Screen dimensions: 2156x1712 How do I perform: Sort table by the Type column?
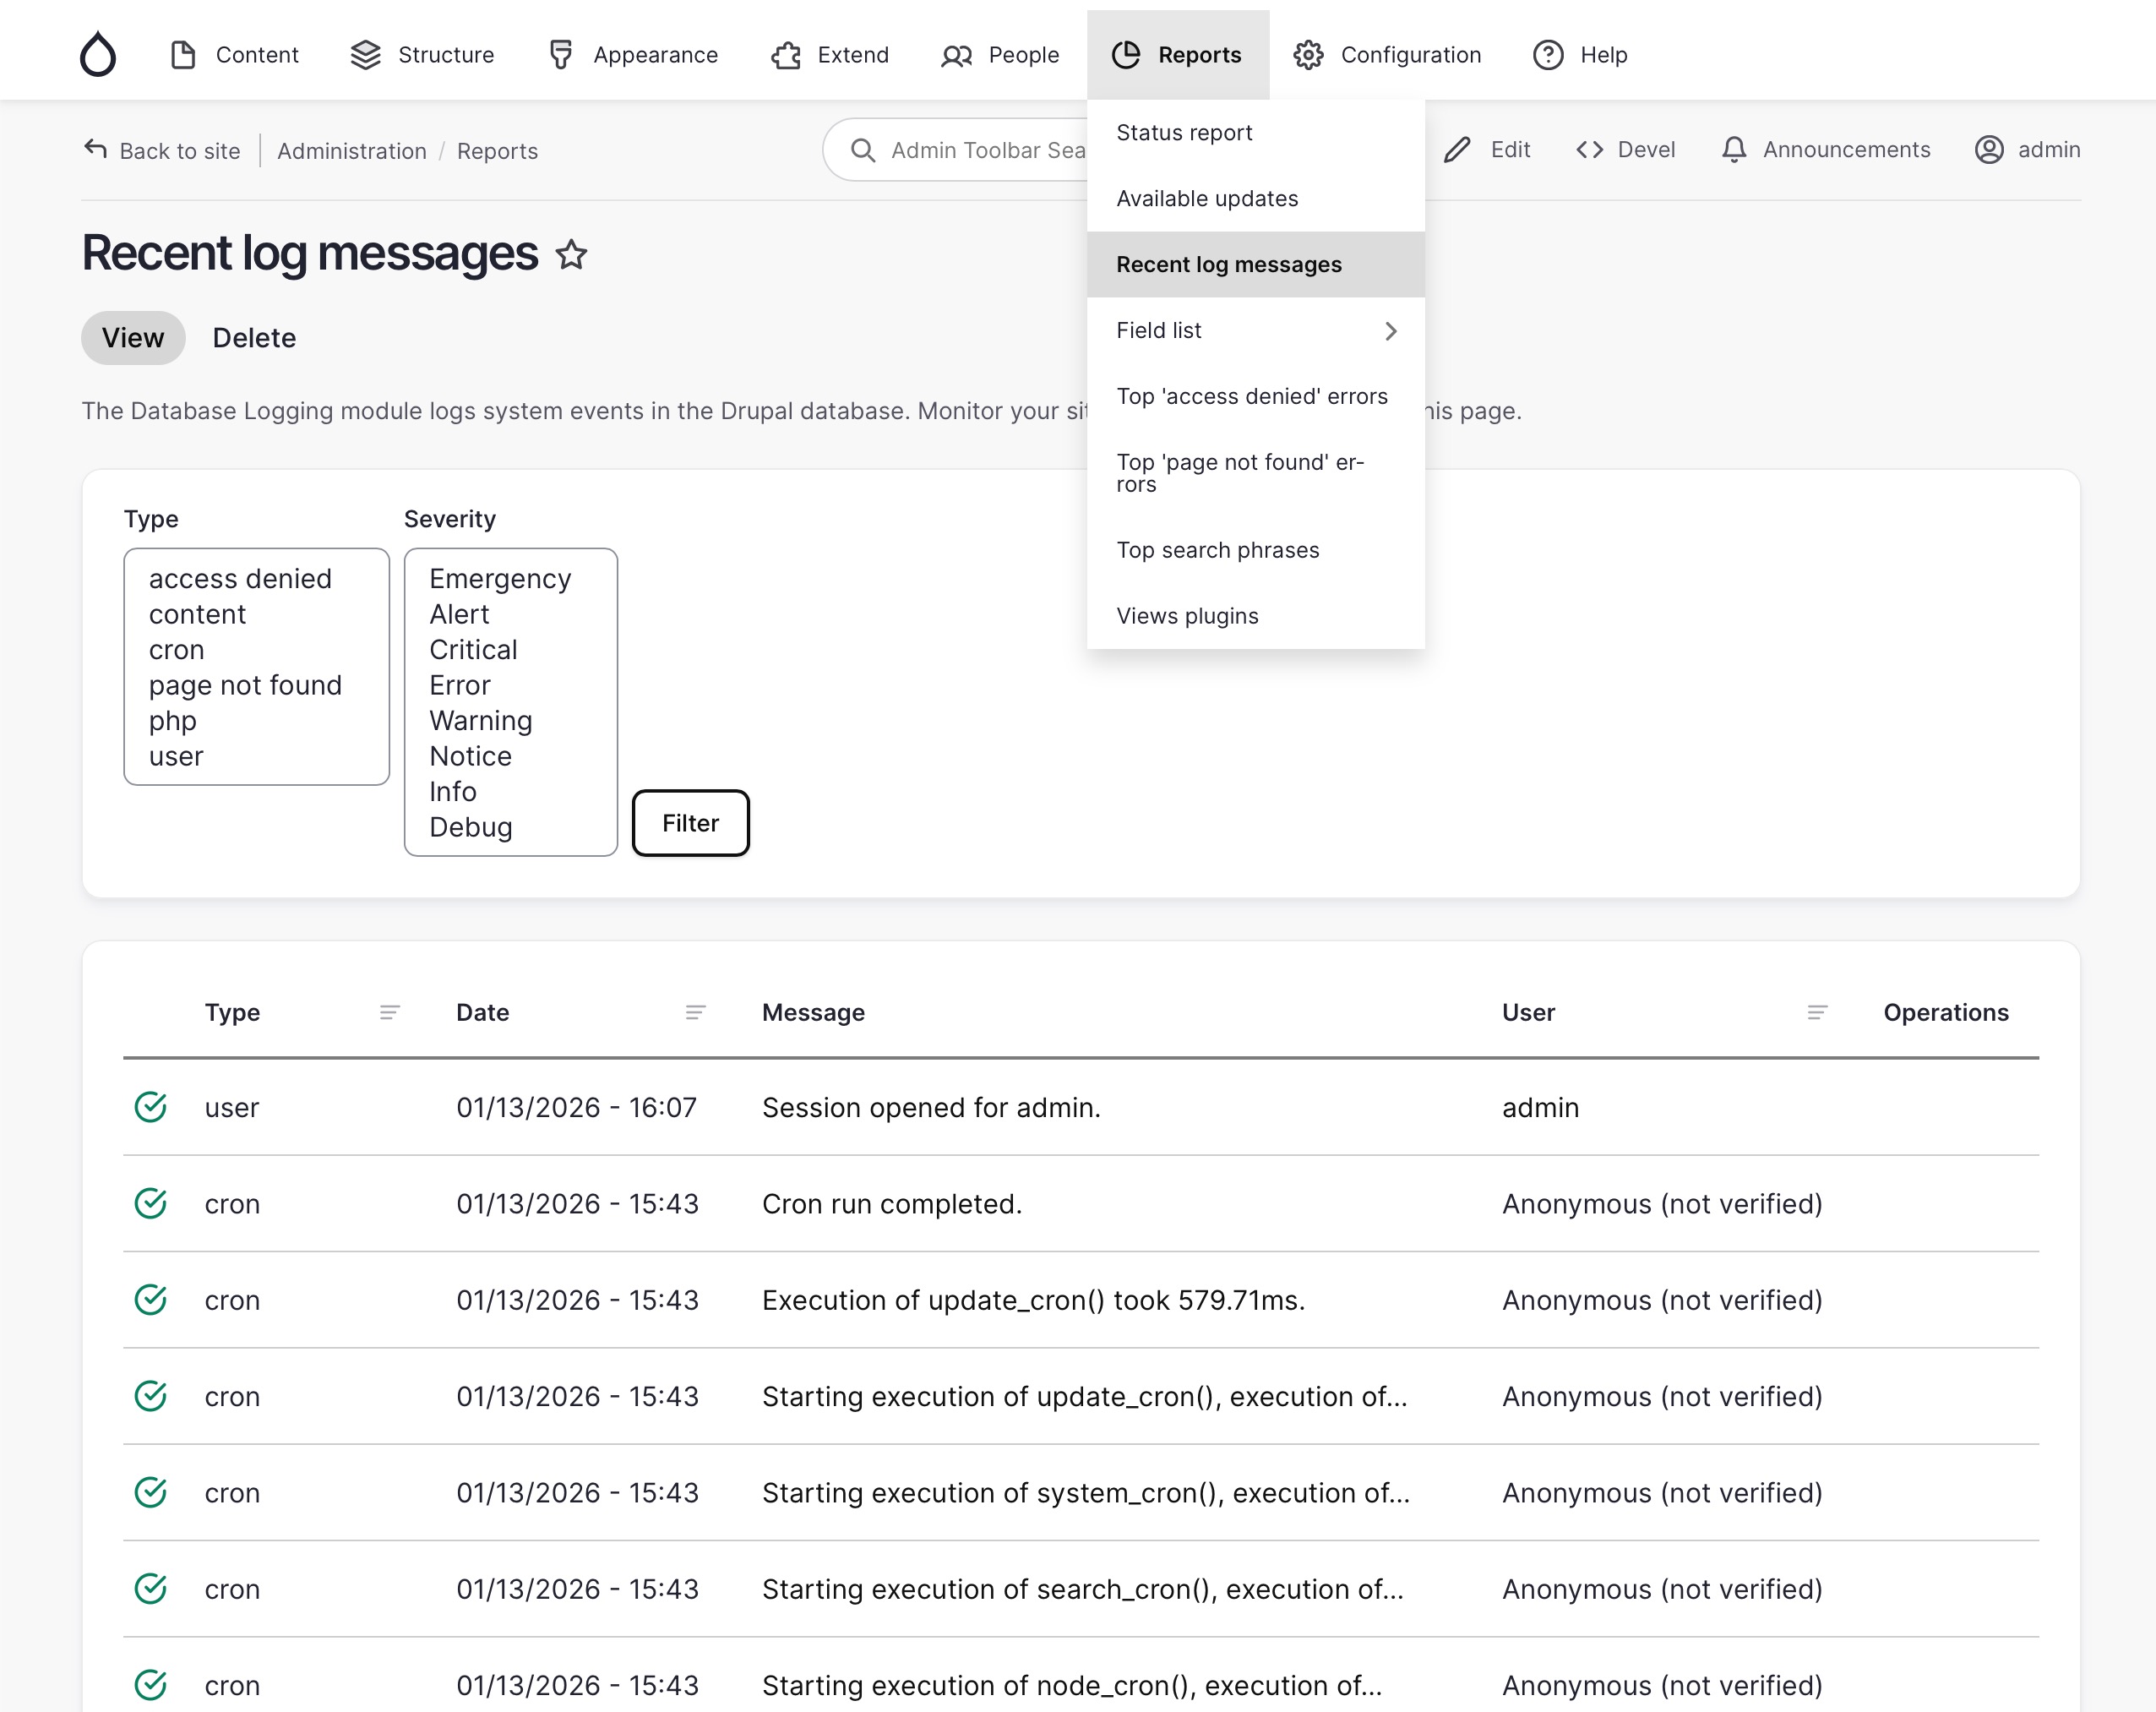pos(232,1012)
